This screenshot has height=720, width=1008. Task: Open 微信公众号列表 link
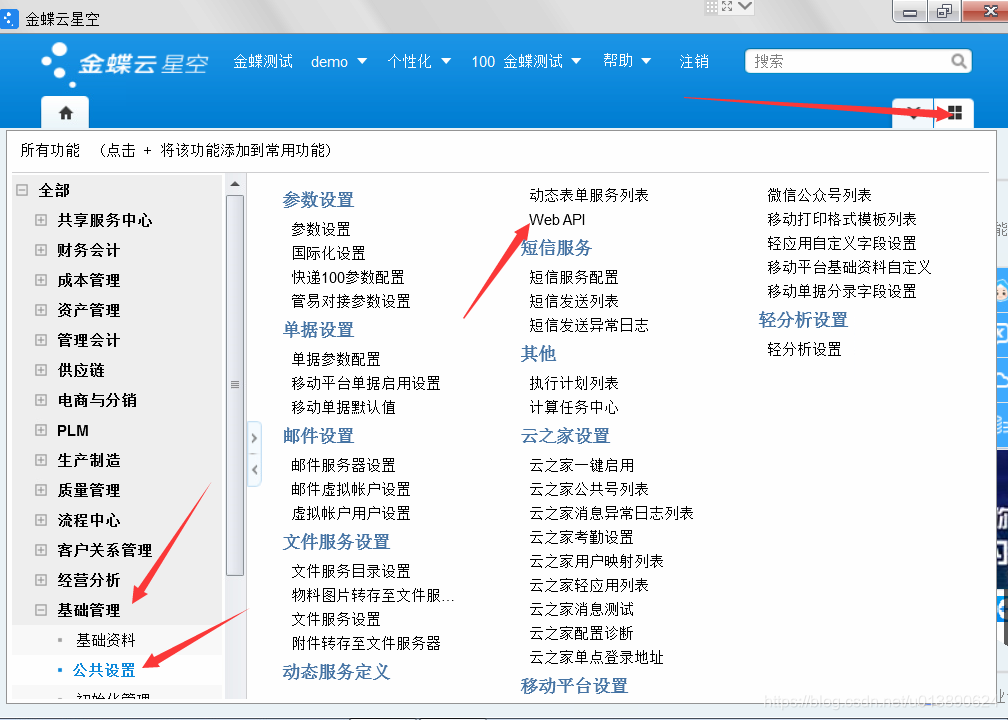click(x=820, y=195)
